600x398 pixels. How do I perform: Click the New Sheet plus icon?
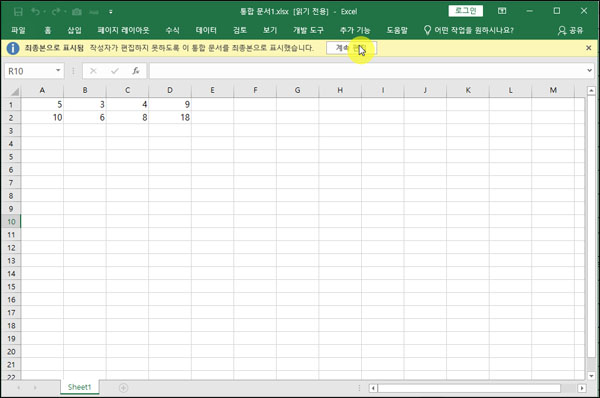click(123, 388)
